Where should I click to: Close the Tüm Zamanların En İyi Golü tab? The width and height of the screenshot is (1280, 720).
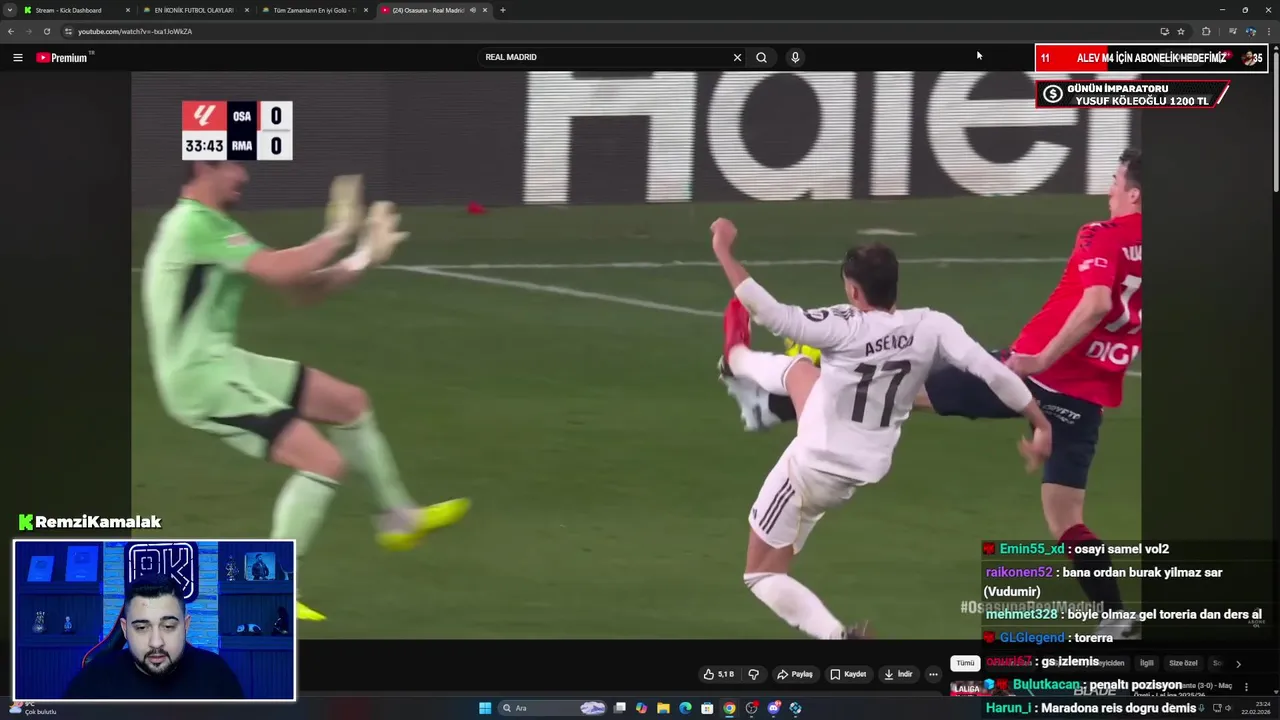click(366, 10)
